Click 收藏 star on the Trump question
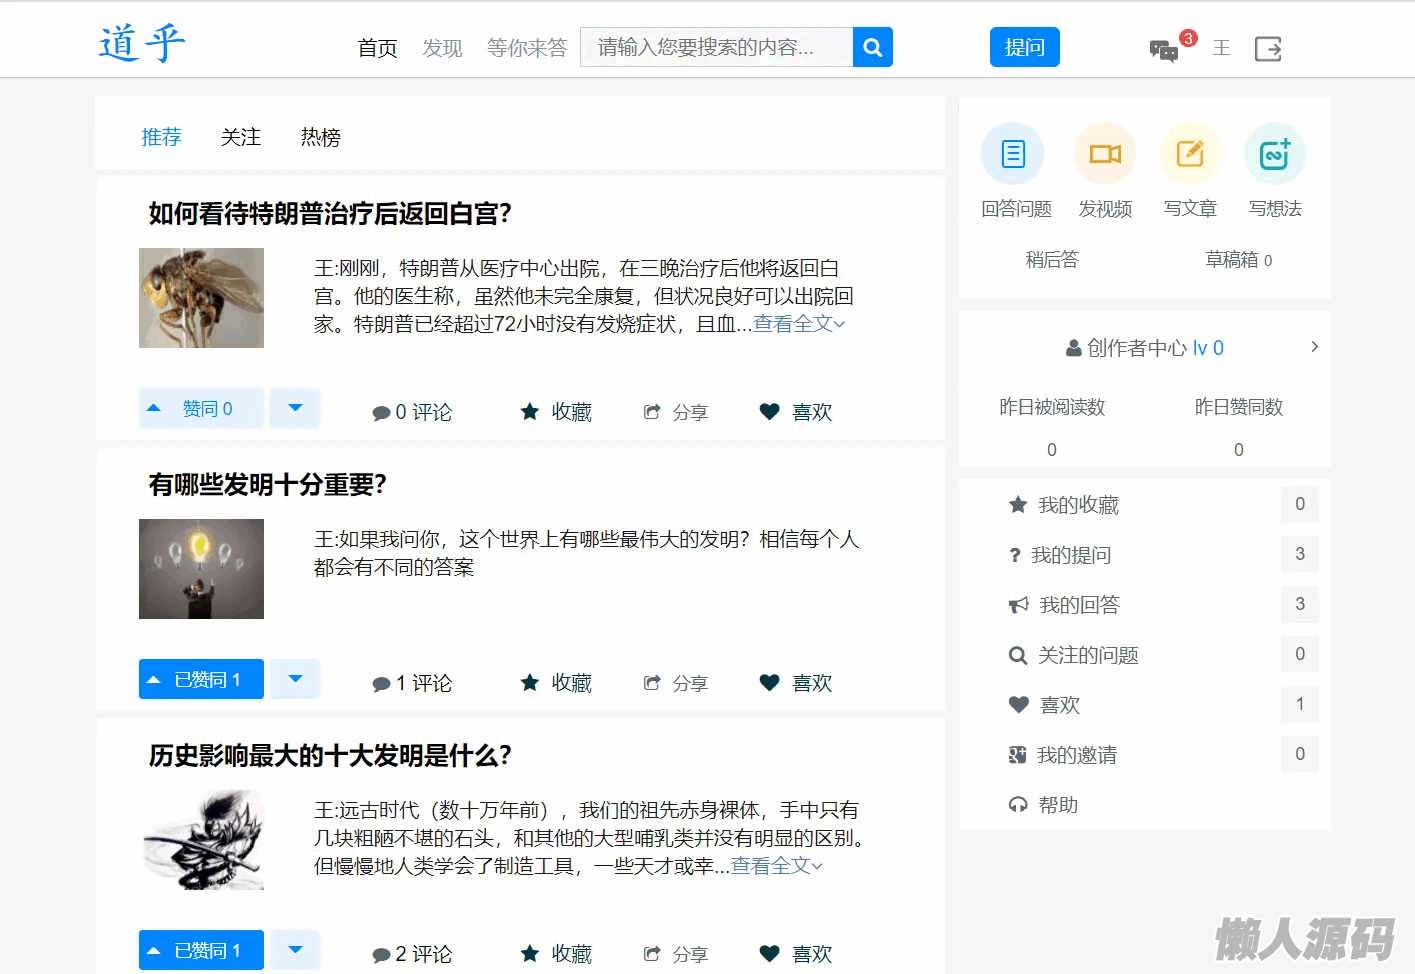This screenshot has height=974, width=1415. click(x=556, y=412)
